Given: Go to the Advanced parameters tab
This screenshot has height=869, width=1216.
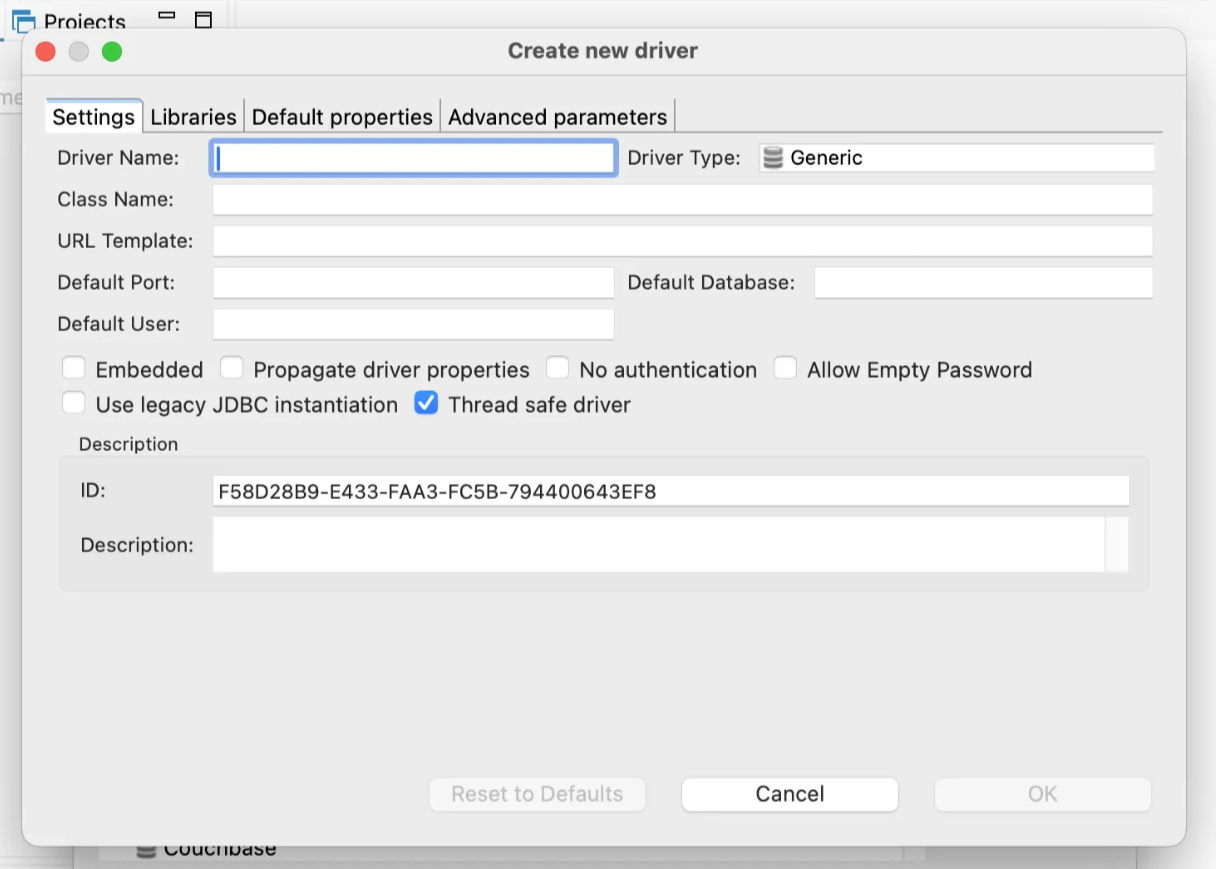Looking at the screenshot, I should (x=557, y=117).
